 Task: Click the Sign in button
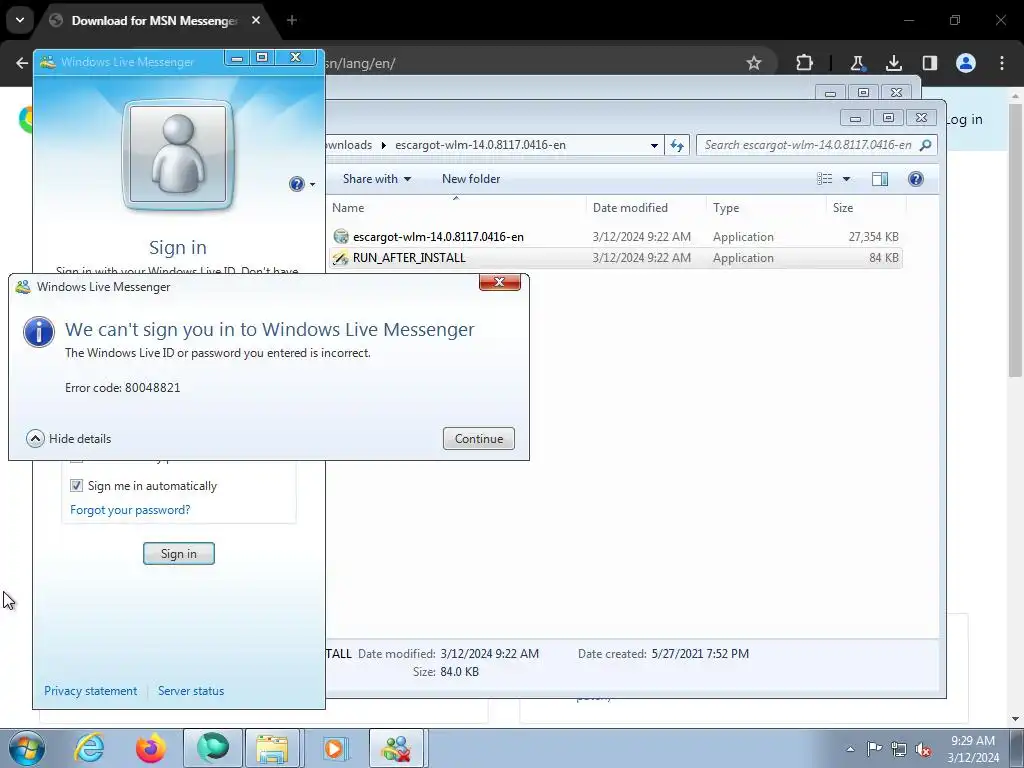[x=179, y=554]
